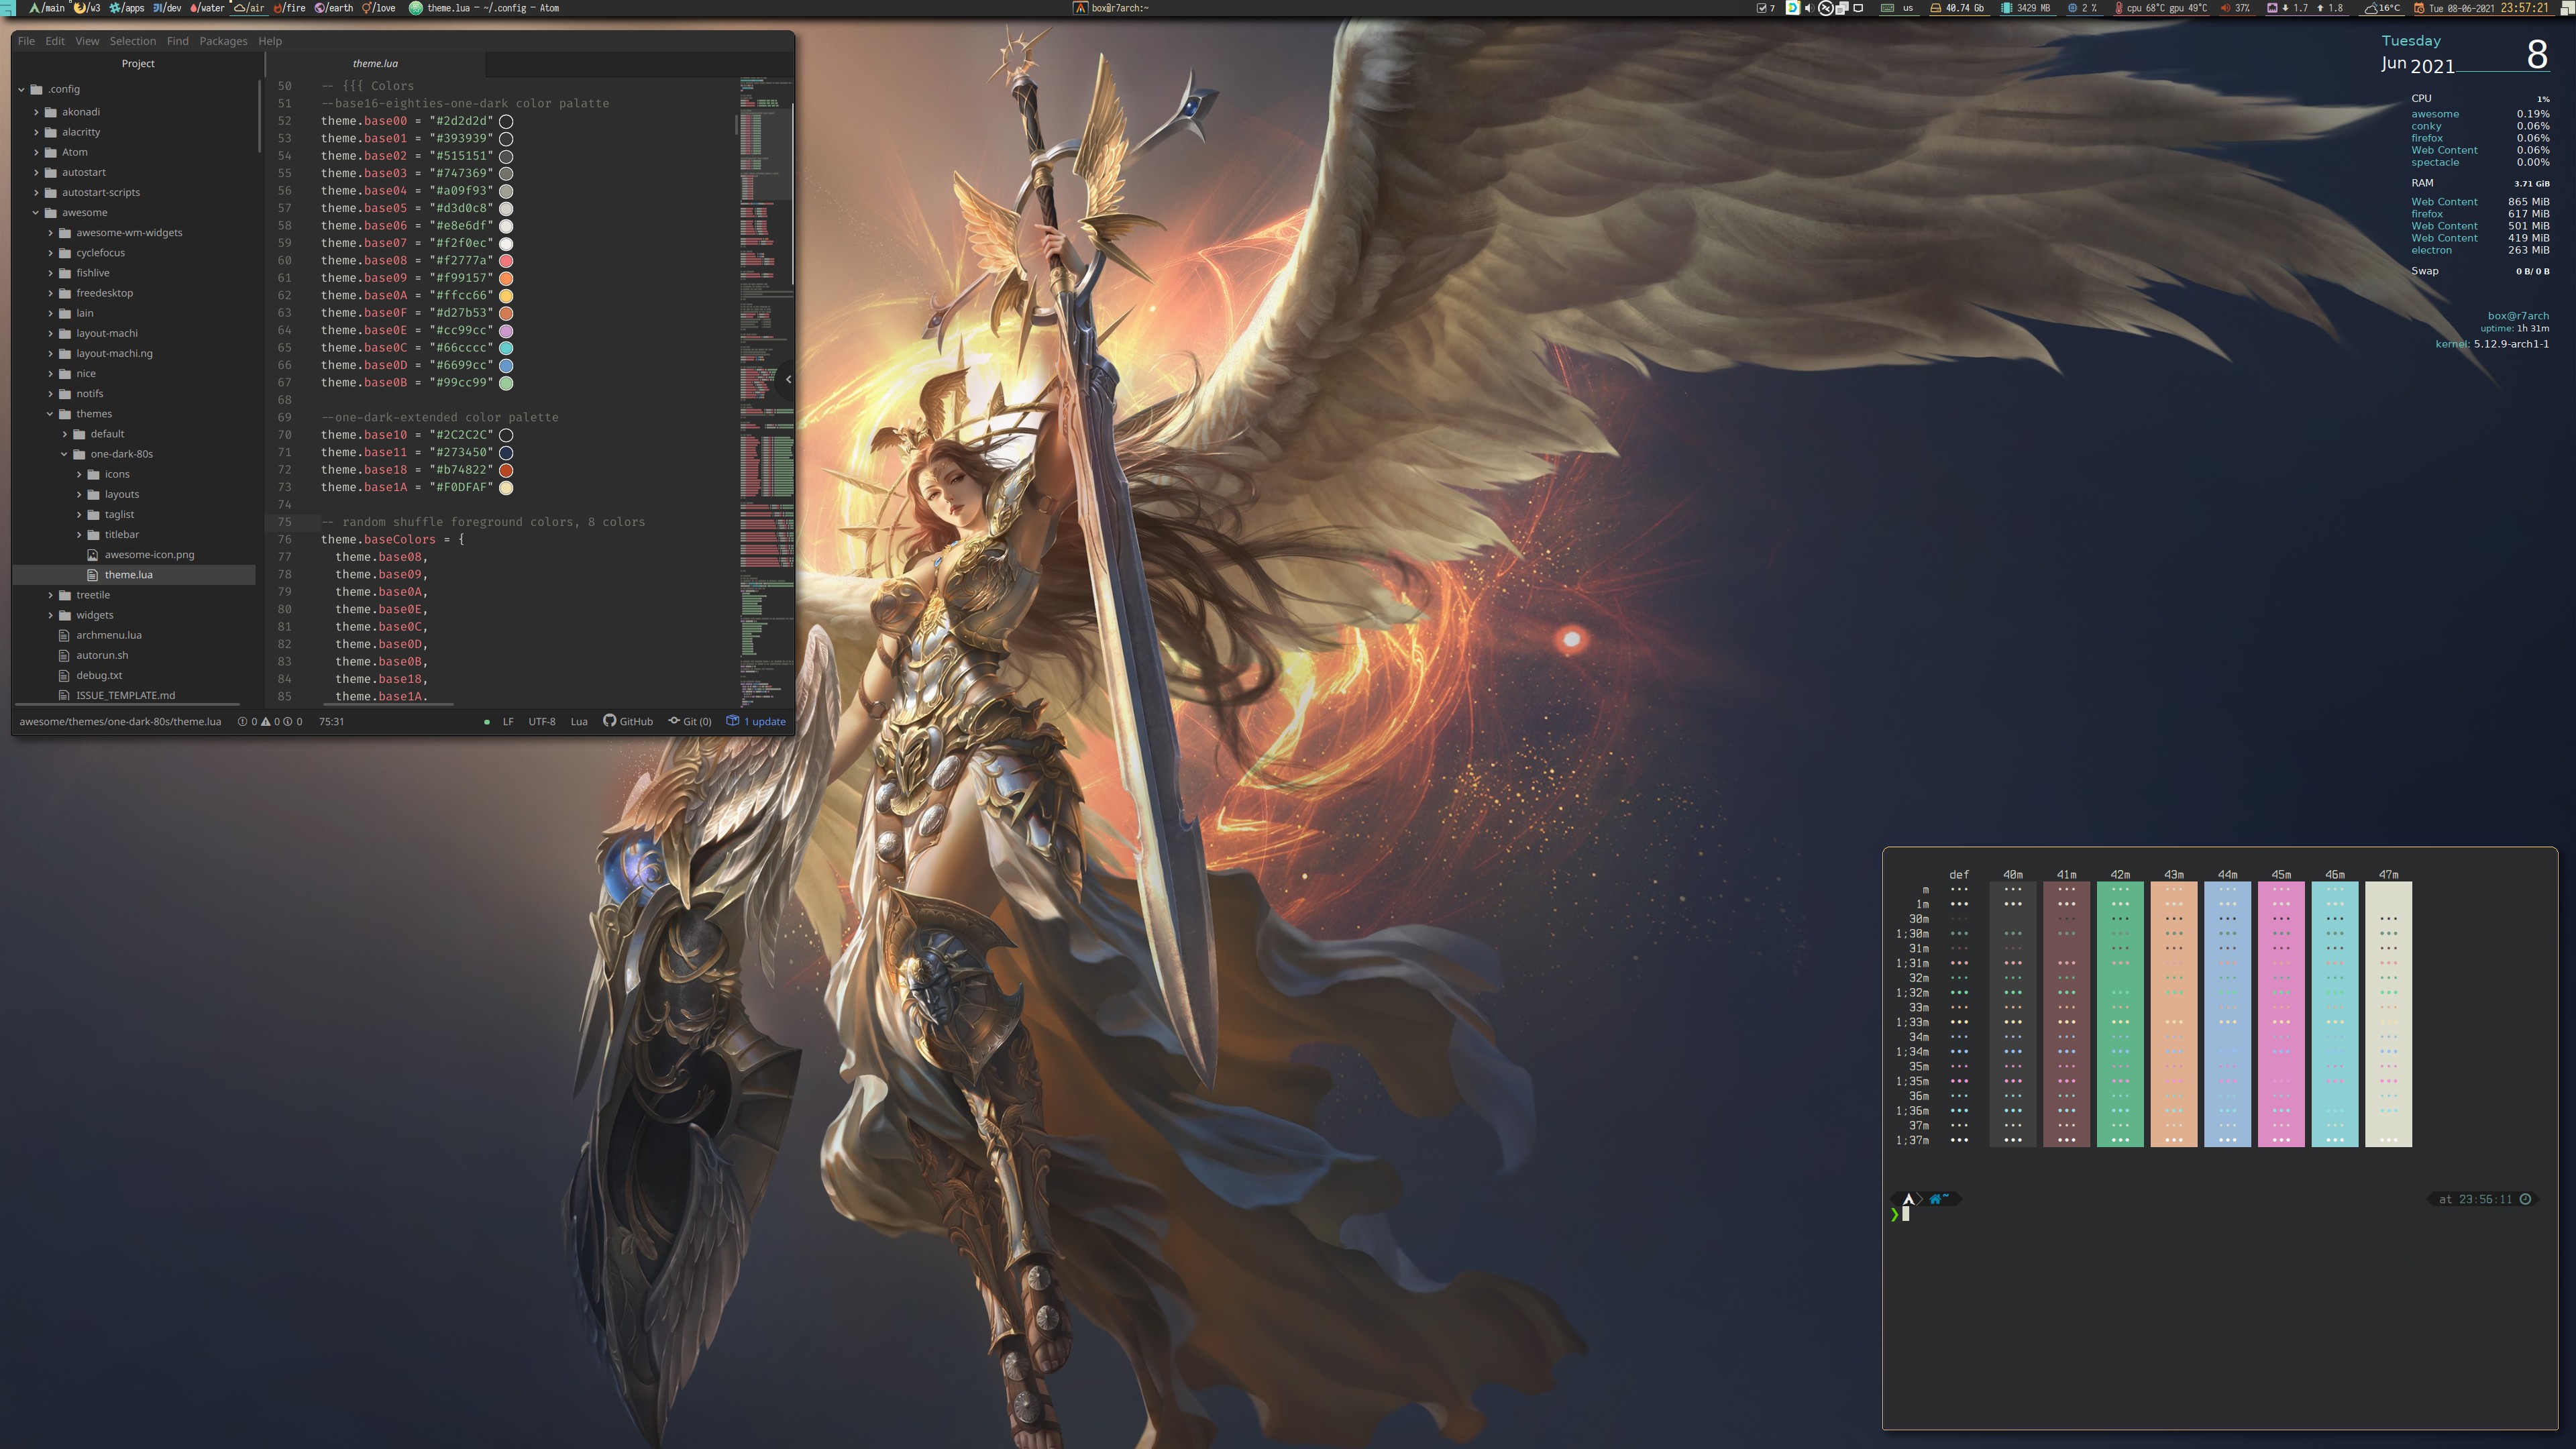Click the box@r7arch terminal task entry

click(1111, 8)
